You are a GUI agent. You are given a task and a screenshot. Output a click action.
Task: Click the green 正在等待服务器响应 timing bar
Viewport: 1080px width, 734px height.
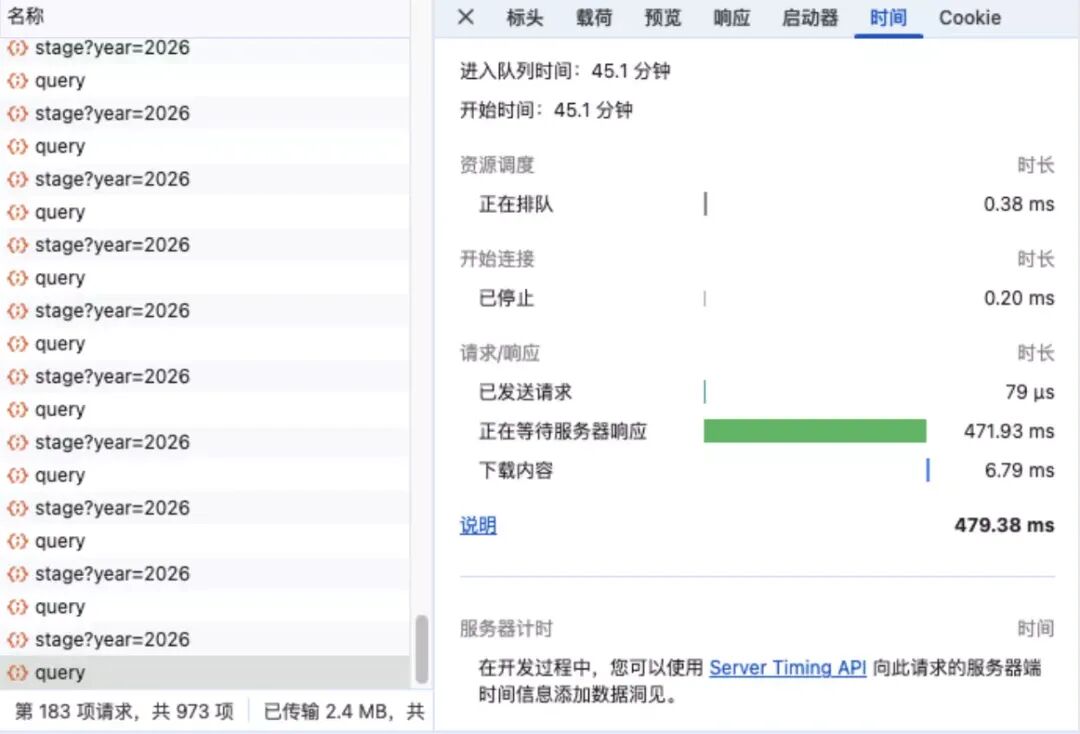coord(815,431)
